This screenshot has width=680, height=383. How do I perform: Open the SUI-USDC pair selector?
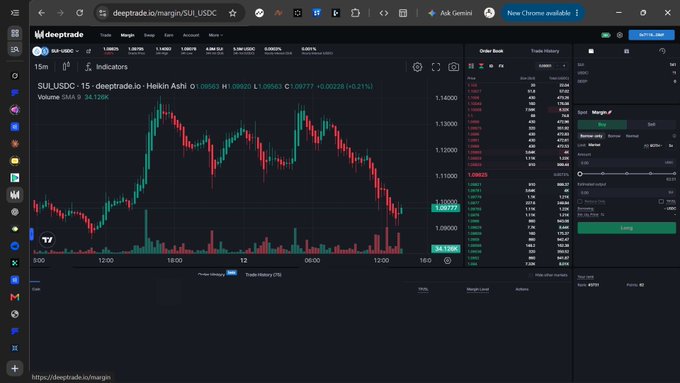(x=56, y=51)
